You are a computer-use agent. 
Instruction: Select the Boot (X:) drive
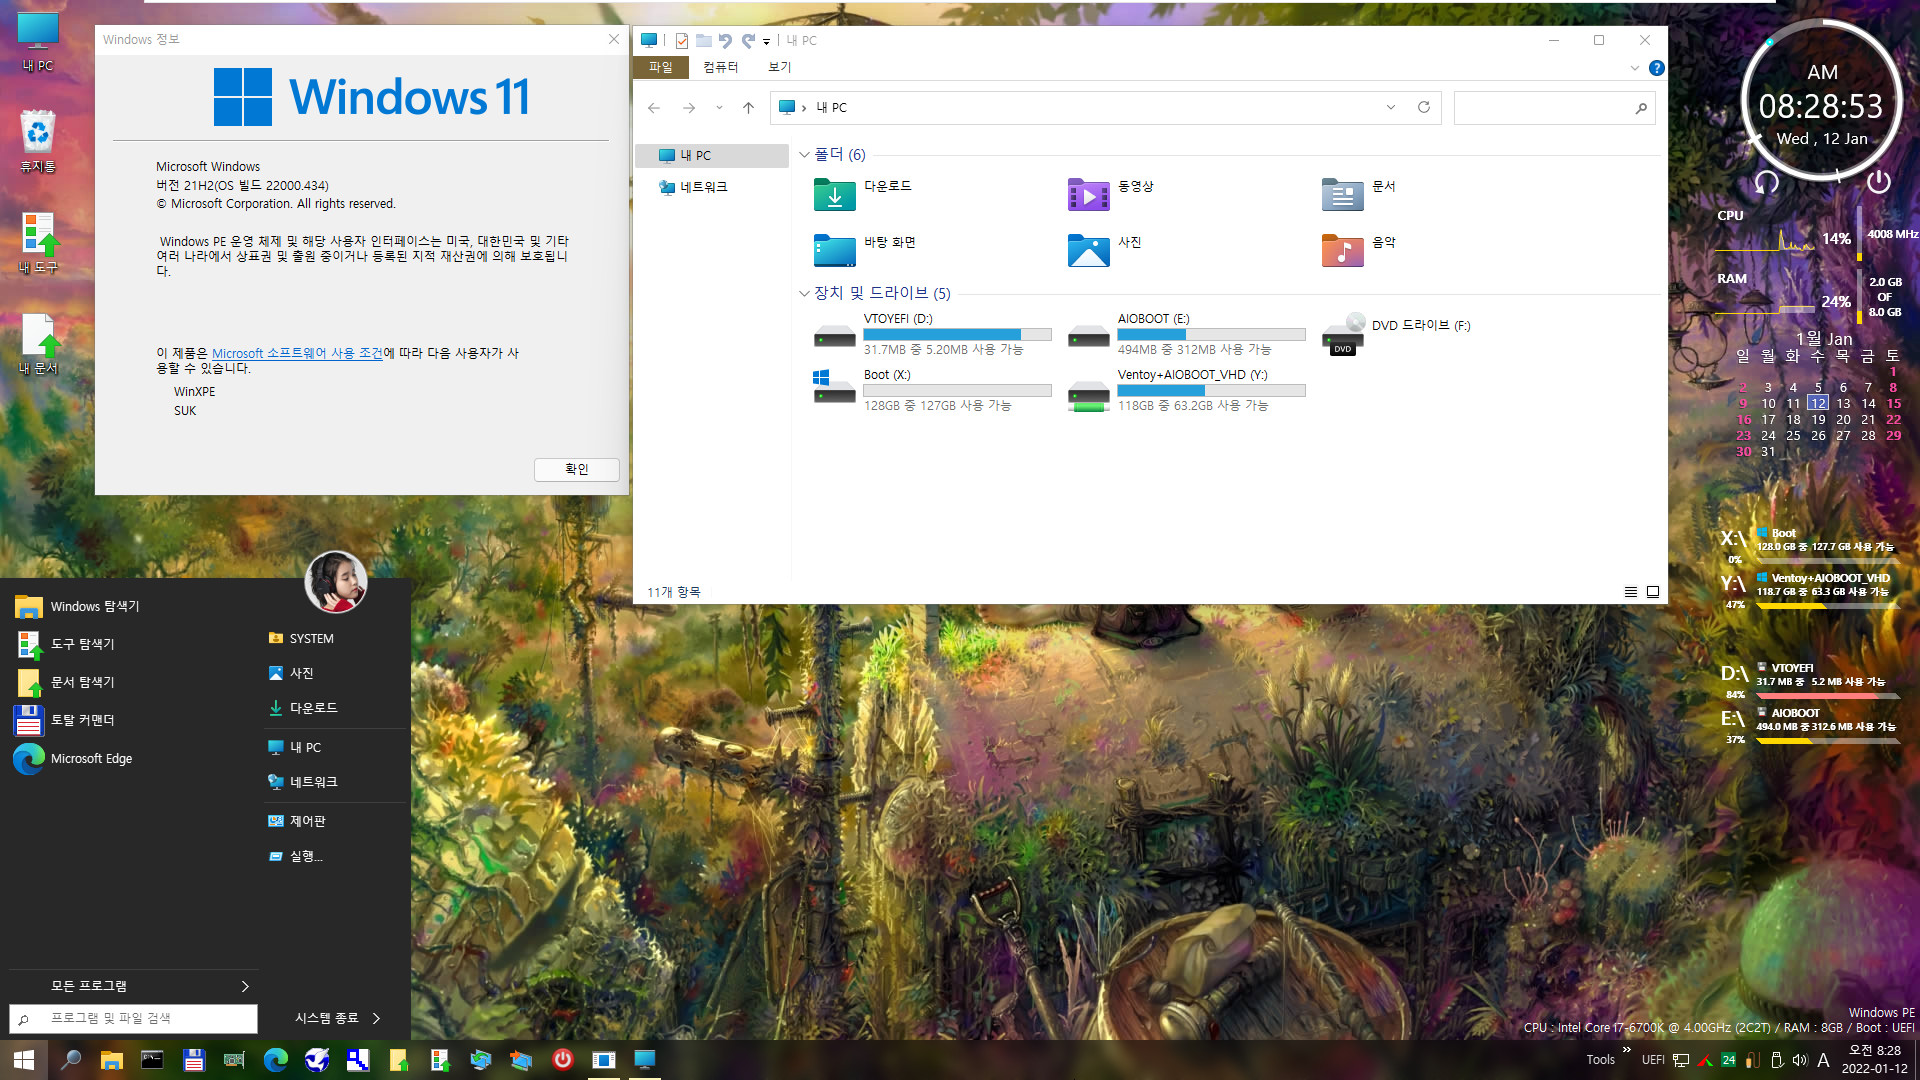pos(932,390)
